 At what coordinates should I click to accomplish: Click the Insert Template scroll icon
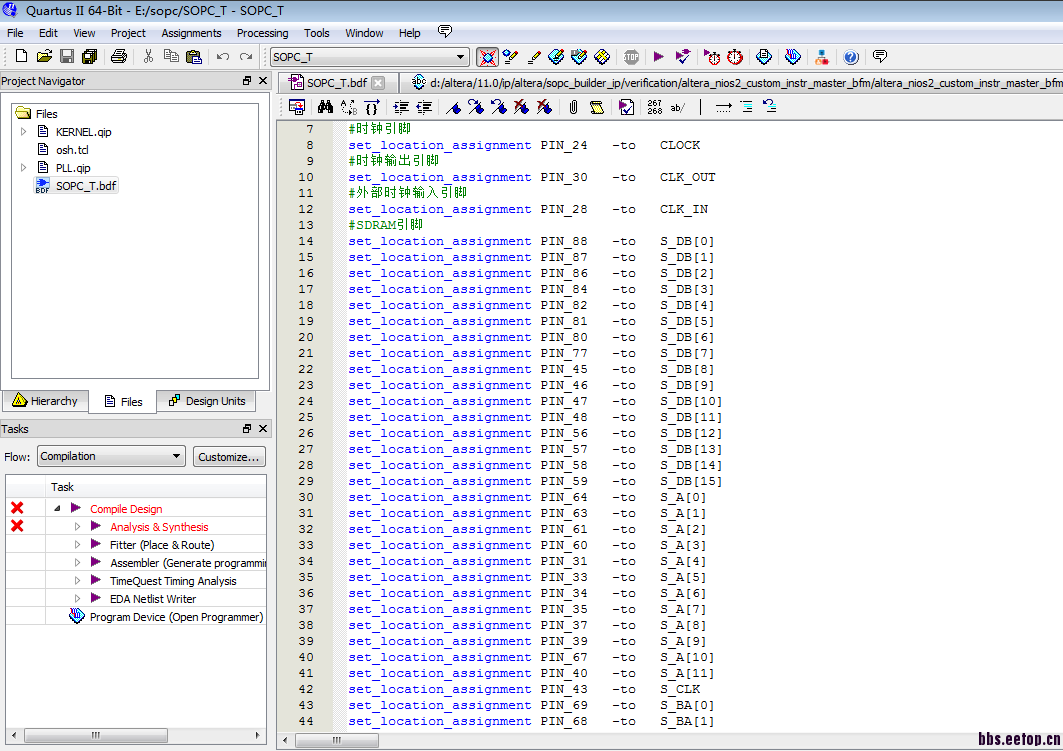pos(597,107)
